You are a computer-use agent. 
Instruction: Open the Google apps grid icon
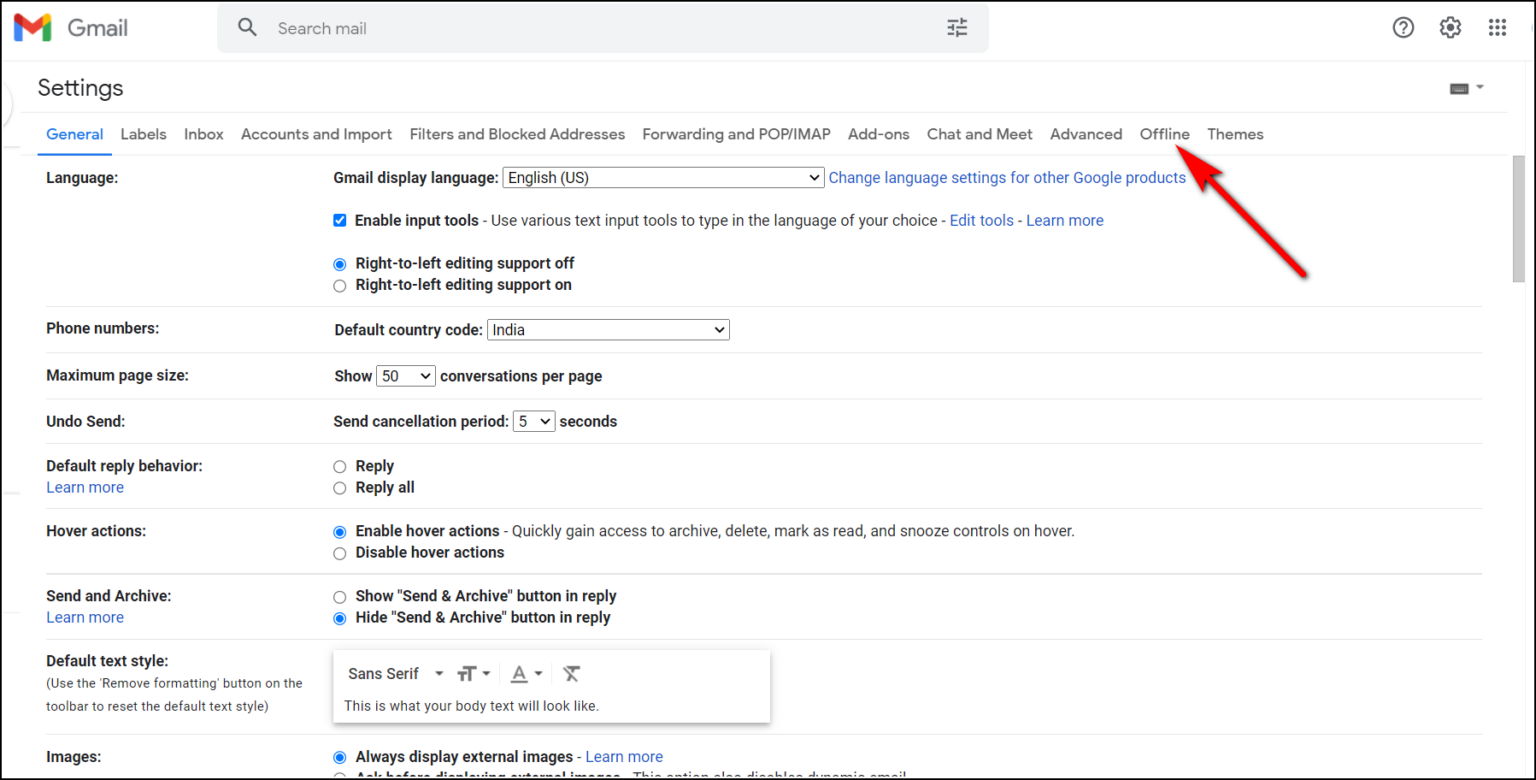point(1497,27)
